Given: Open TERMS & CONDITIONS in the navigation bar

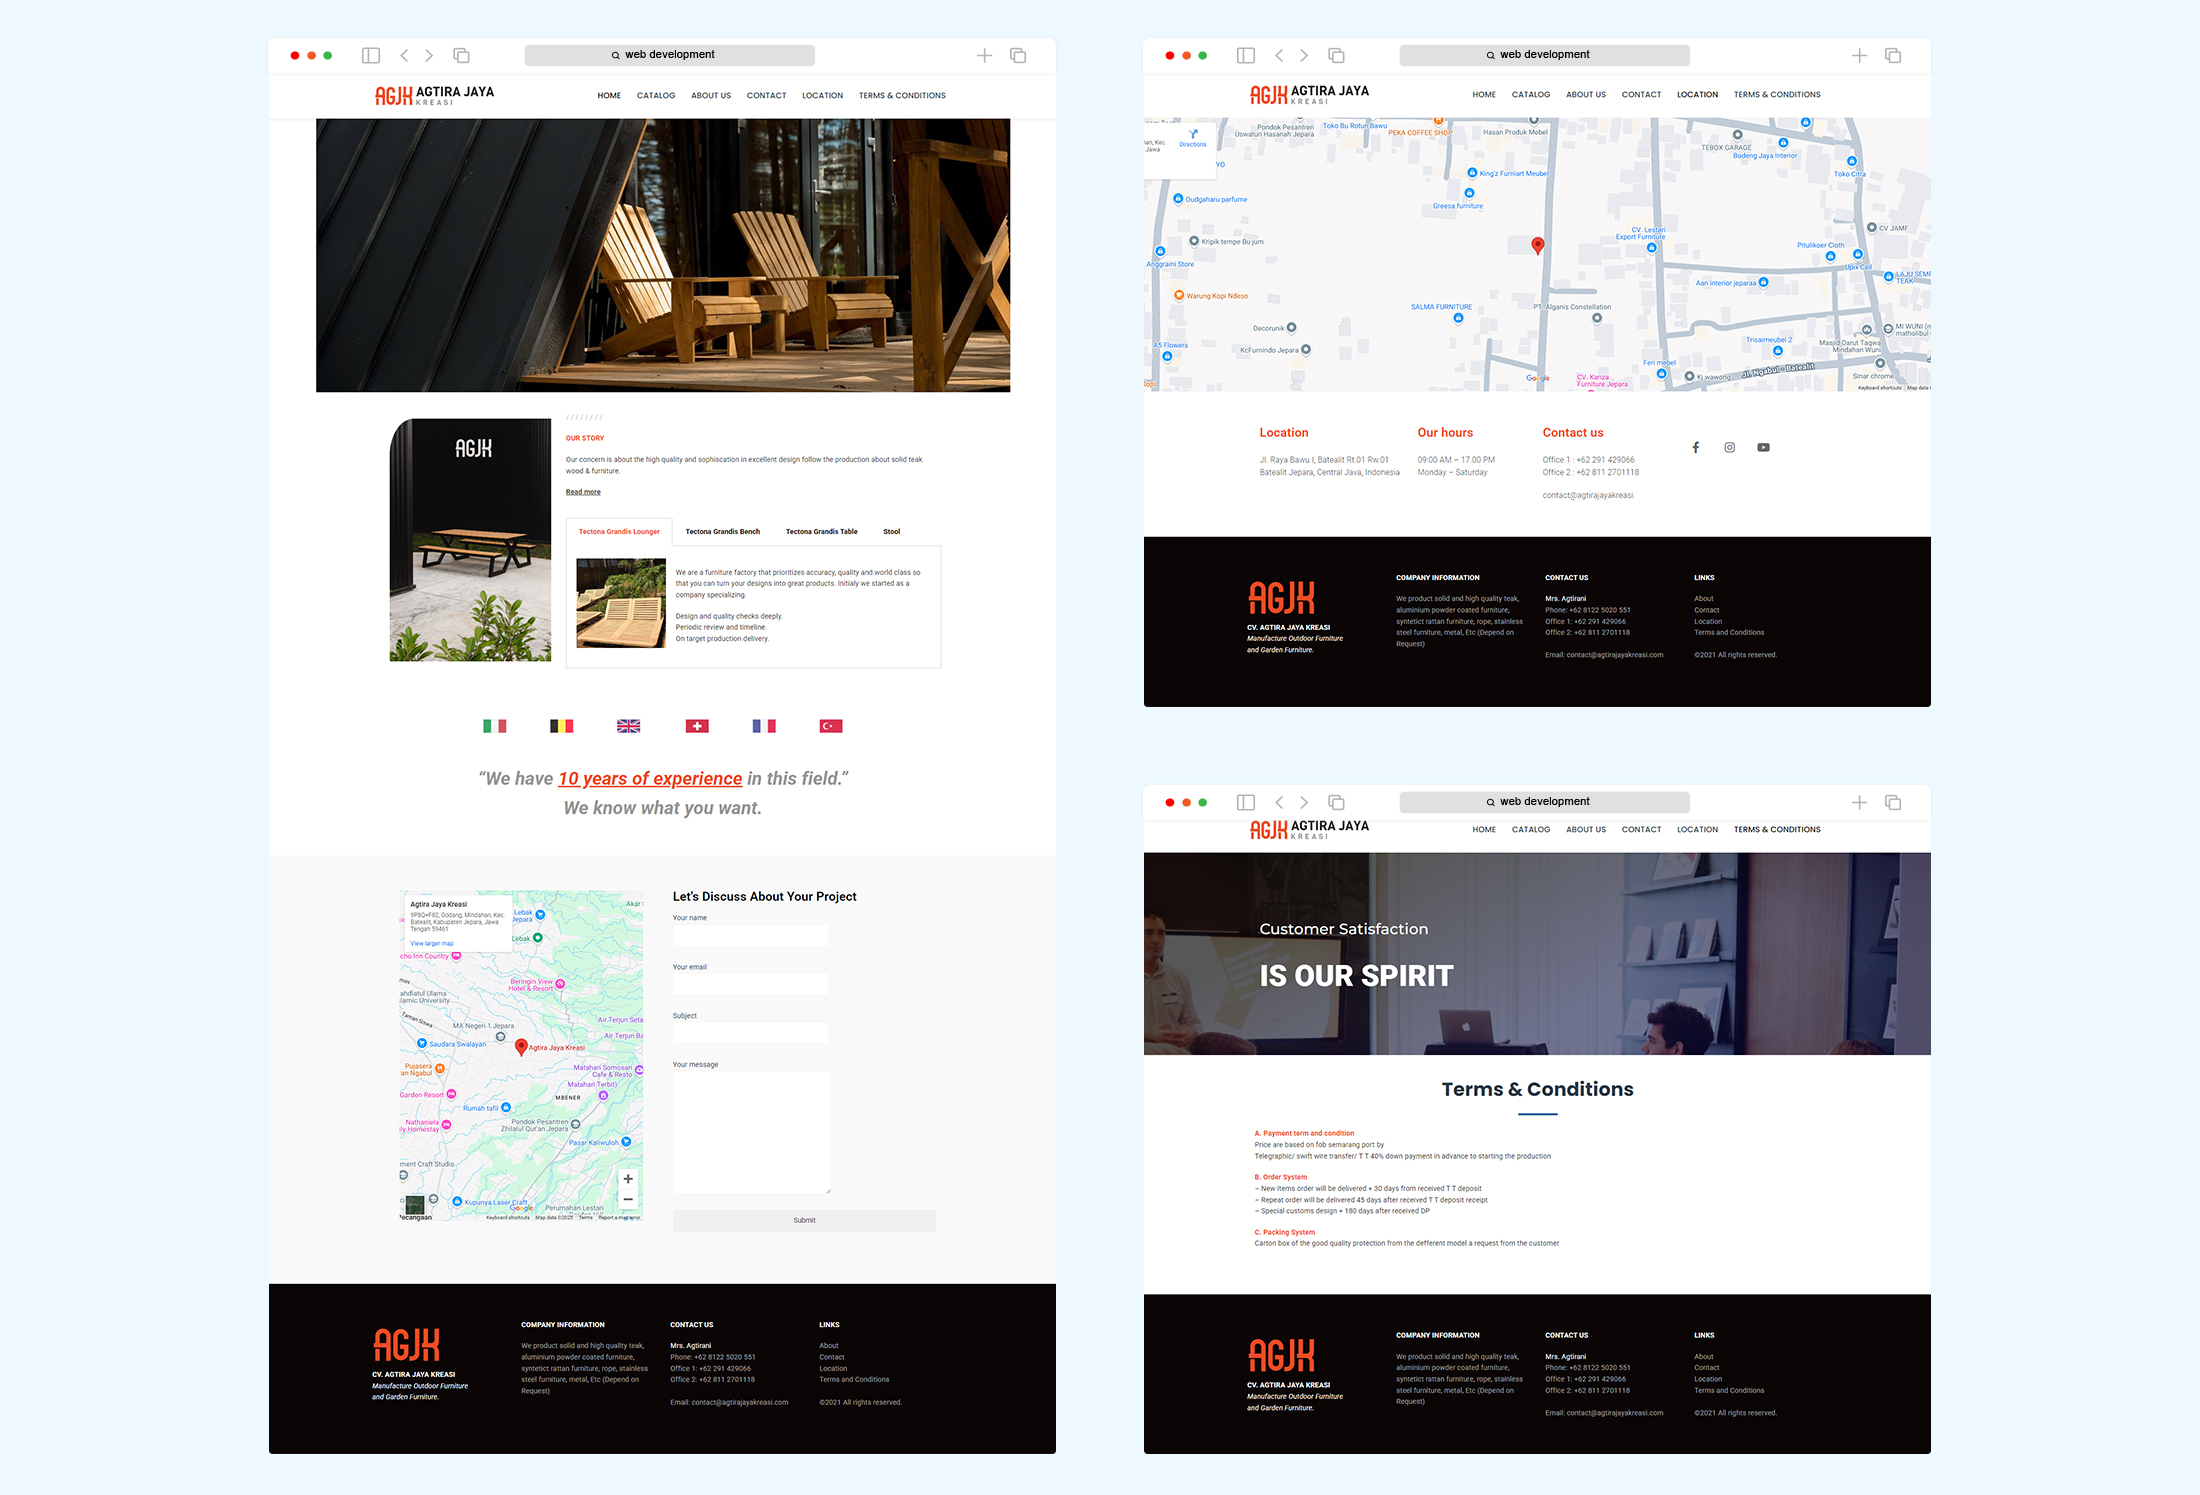Looking at the screenshot, I should (901, 95).
